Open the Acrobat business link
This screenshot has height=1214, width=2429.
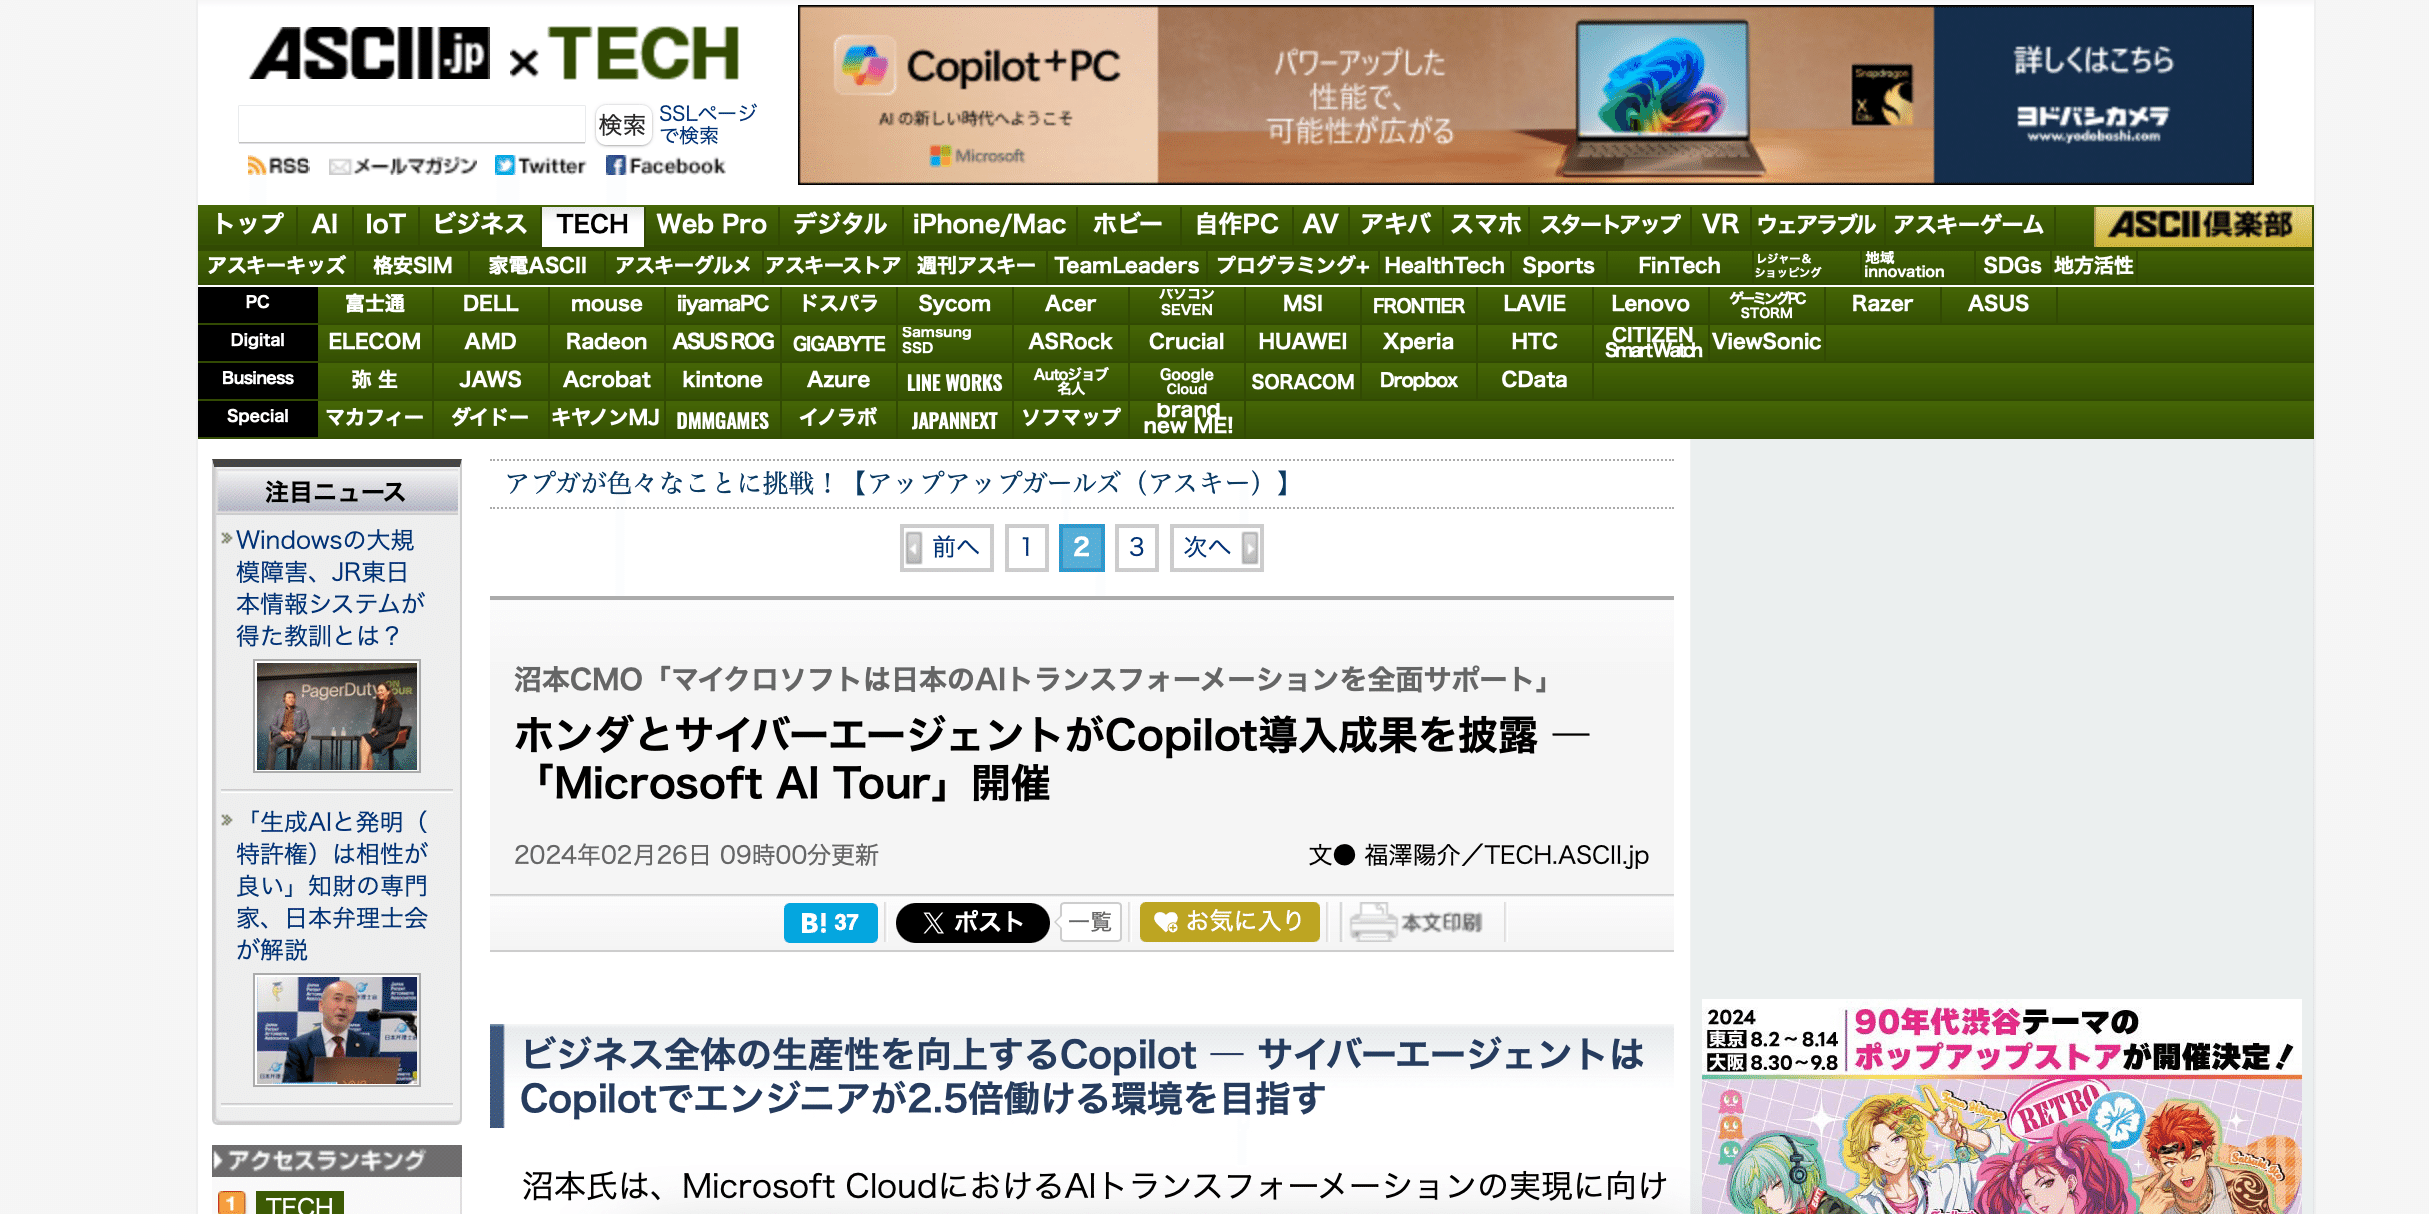(x=606, y=380)
